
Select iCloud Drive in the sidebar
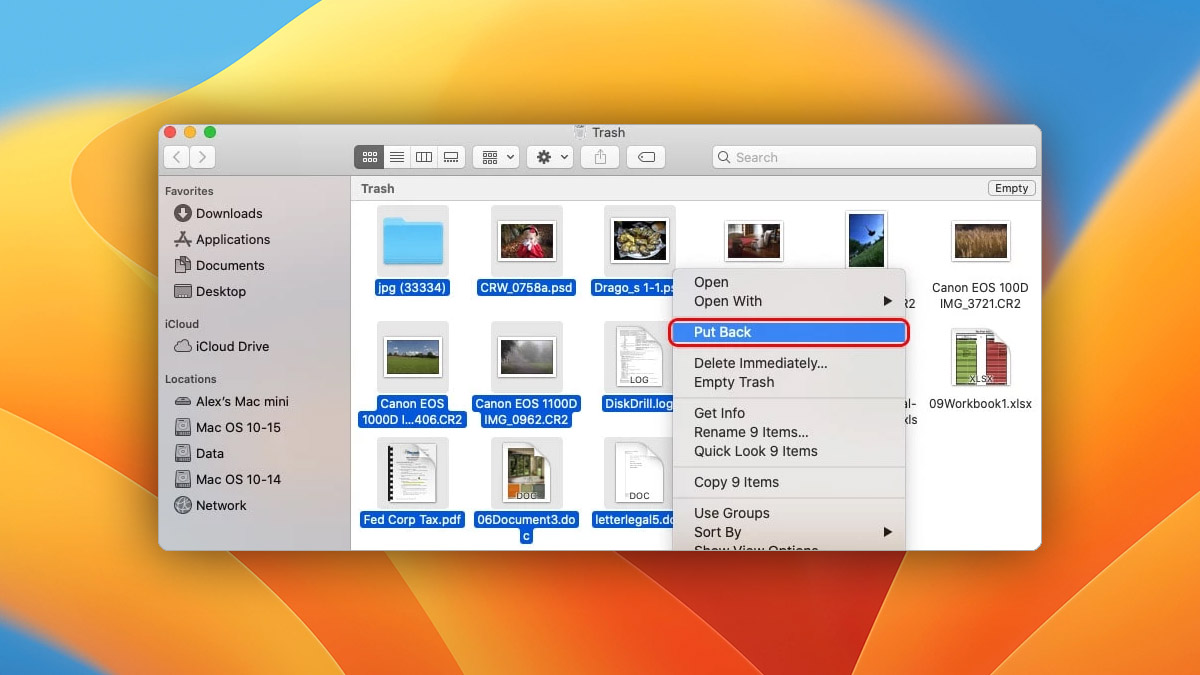click(x=221, y=346)
